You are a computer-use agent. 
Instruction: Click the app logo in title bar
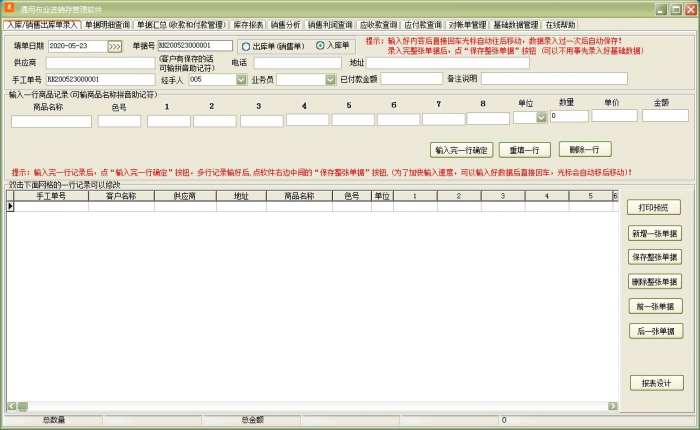click(x=9, y=8)
